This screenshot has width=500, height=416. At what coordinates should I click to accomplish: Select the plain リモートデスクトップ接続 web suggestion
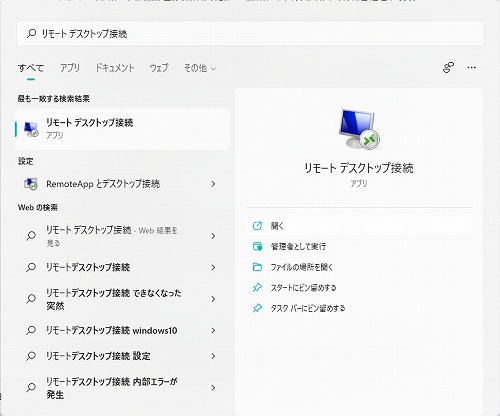pos(122,267)
